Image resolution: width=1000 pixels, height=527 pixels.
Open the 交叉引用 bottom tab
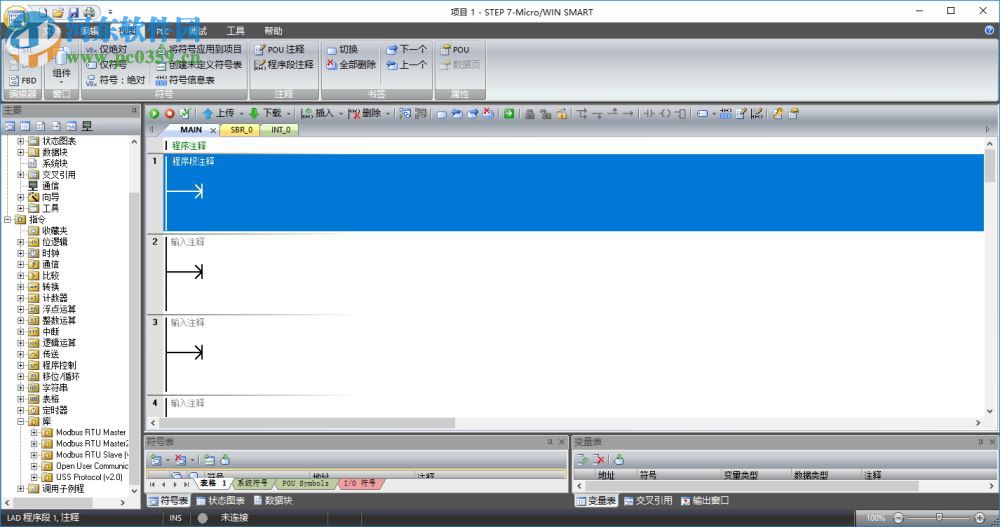pos(648,501)
